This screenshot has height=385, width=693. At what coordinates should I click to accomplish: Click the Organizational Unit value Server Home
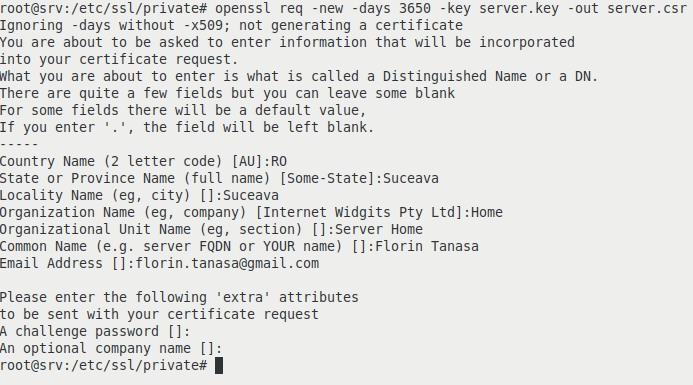tap(379, 229)
